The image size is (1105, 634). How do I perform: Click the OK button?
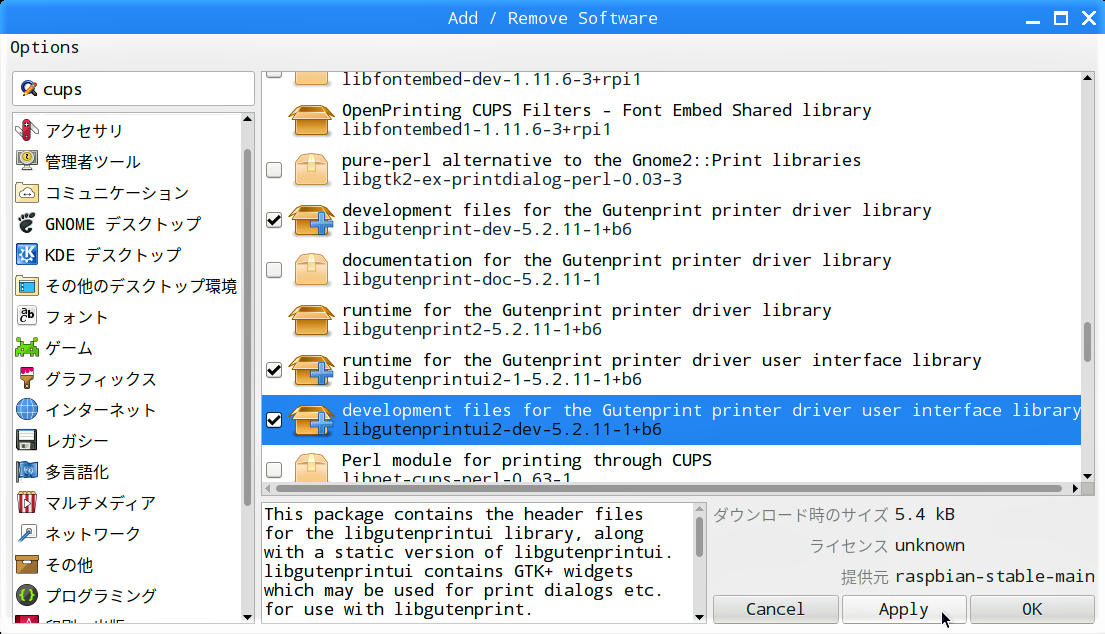[1032, 609]
